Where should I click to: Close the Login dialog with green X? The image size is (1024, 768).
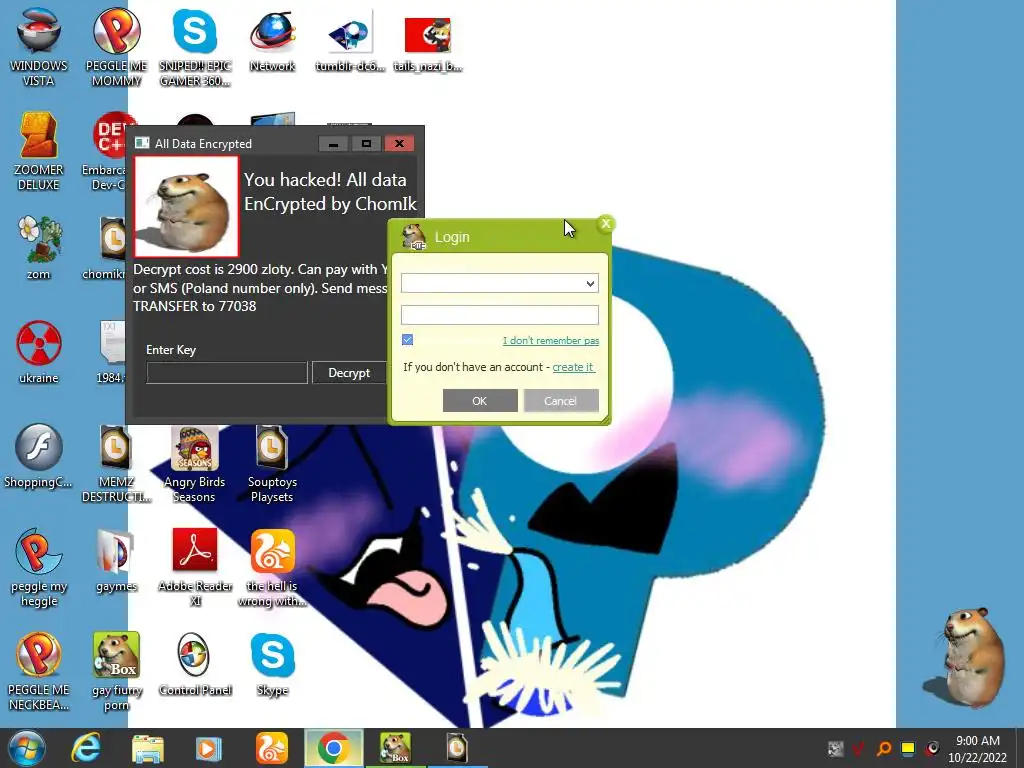click(605, 224)
